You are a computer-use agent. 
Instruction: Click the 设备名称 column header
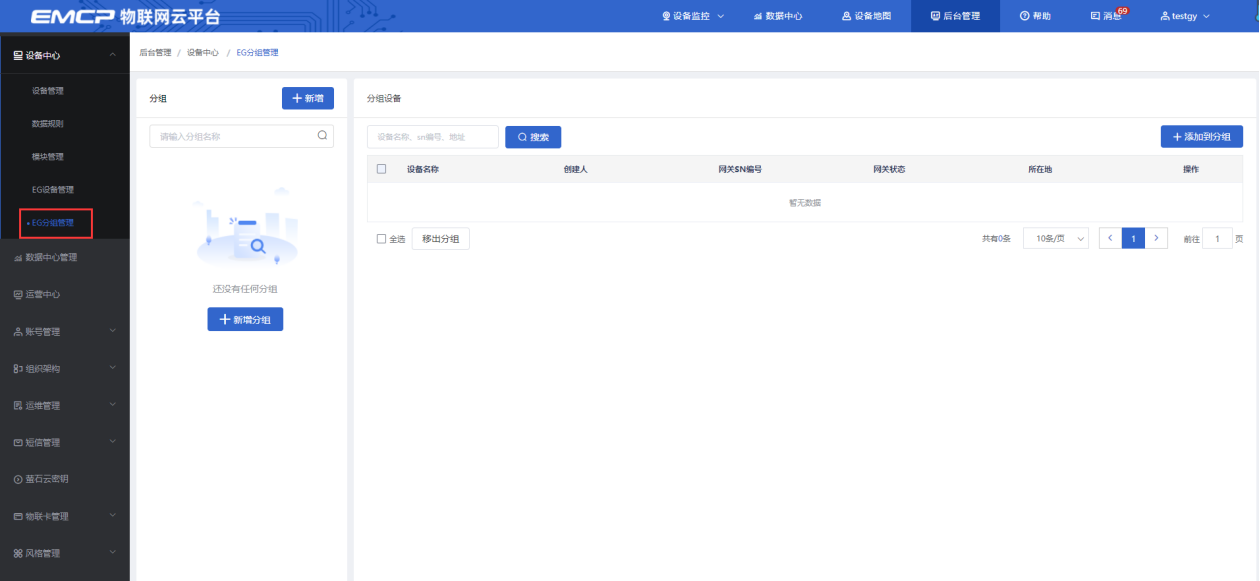[422, 169]
